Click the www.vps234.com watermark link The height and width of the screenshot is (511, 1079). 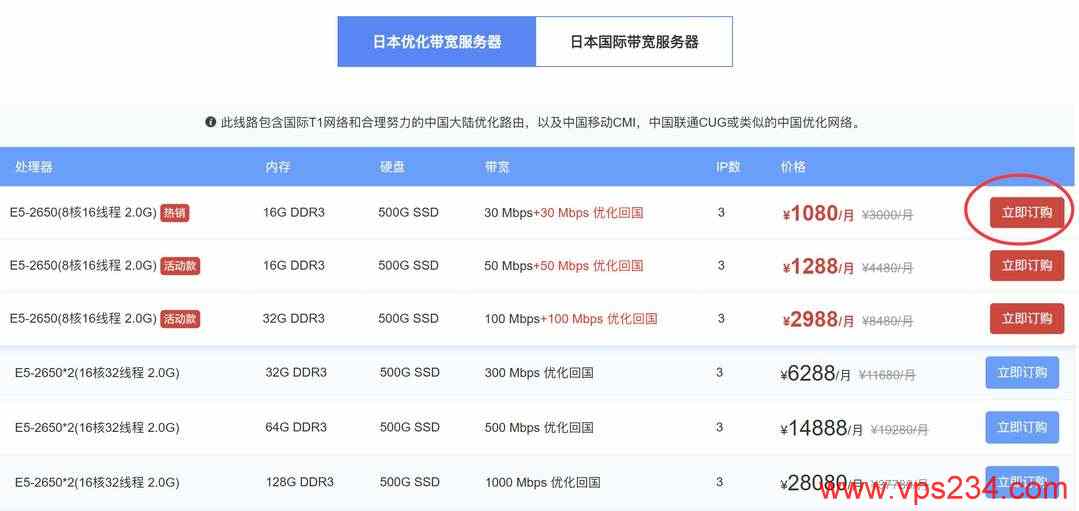click(x=942, y=488)
